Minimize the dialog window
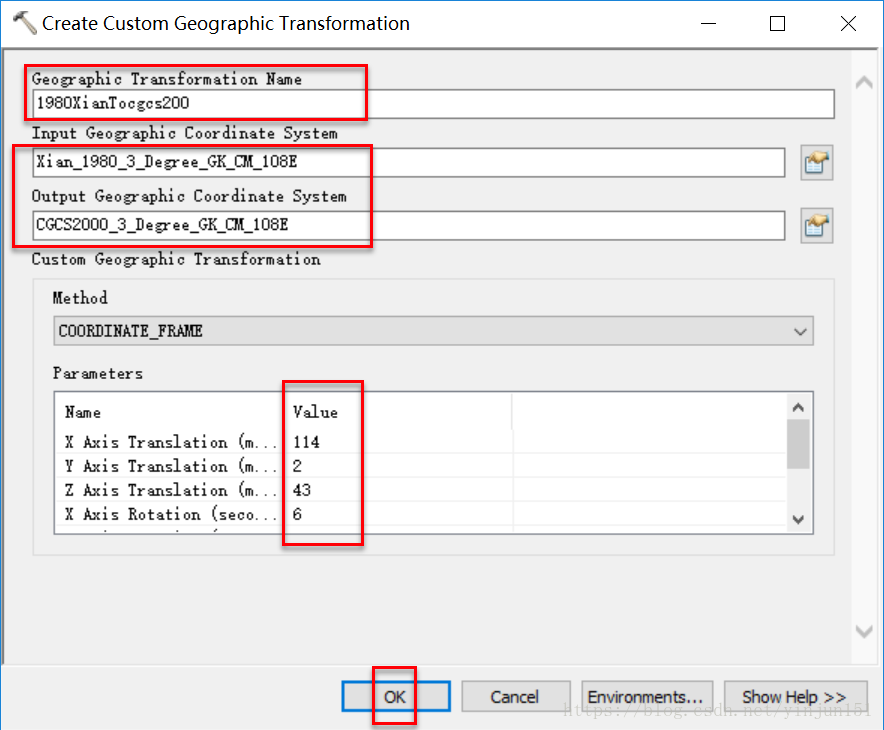The image size is (884, 730). [708, 24]
